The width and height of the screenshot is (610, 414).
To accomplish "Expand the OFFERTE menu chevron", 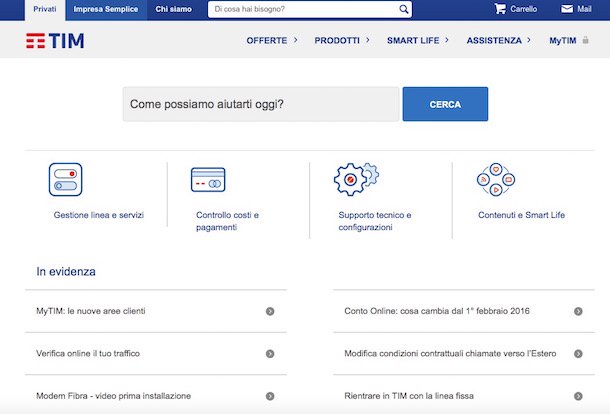I will [296, 40].
